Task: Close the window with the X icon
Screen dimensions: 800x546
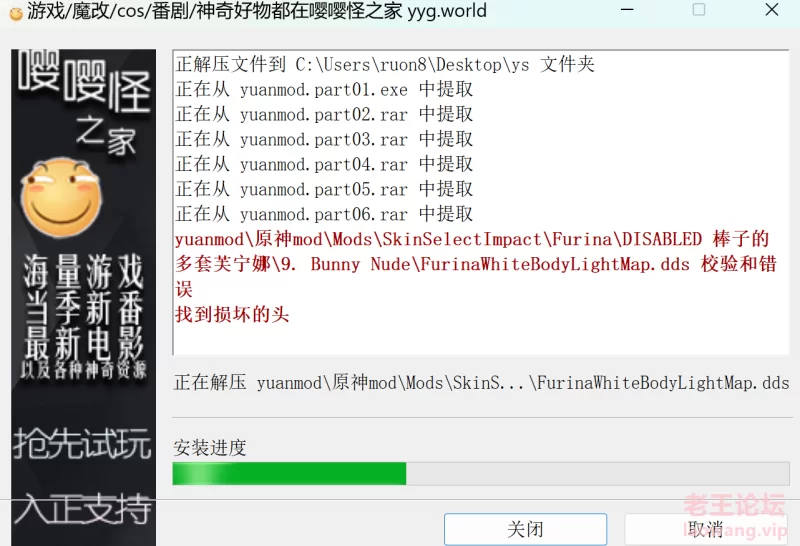Action: 772,10
